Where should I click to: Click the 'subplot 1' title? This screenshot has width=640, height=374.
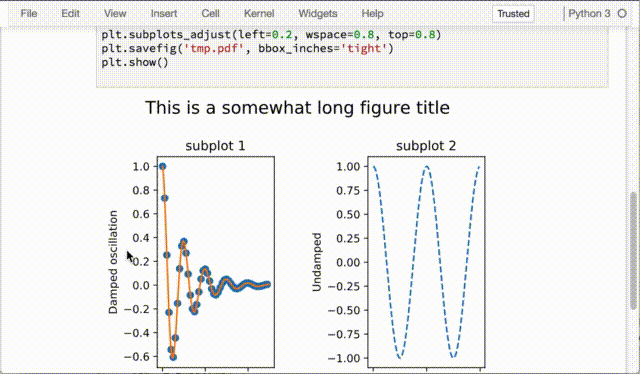[215, 146]
